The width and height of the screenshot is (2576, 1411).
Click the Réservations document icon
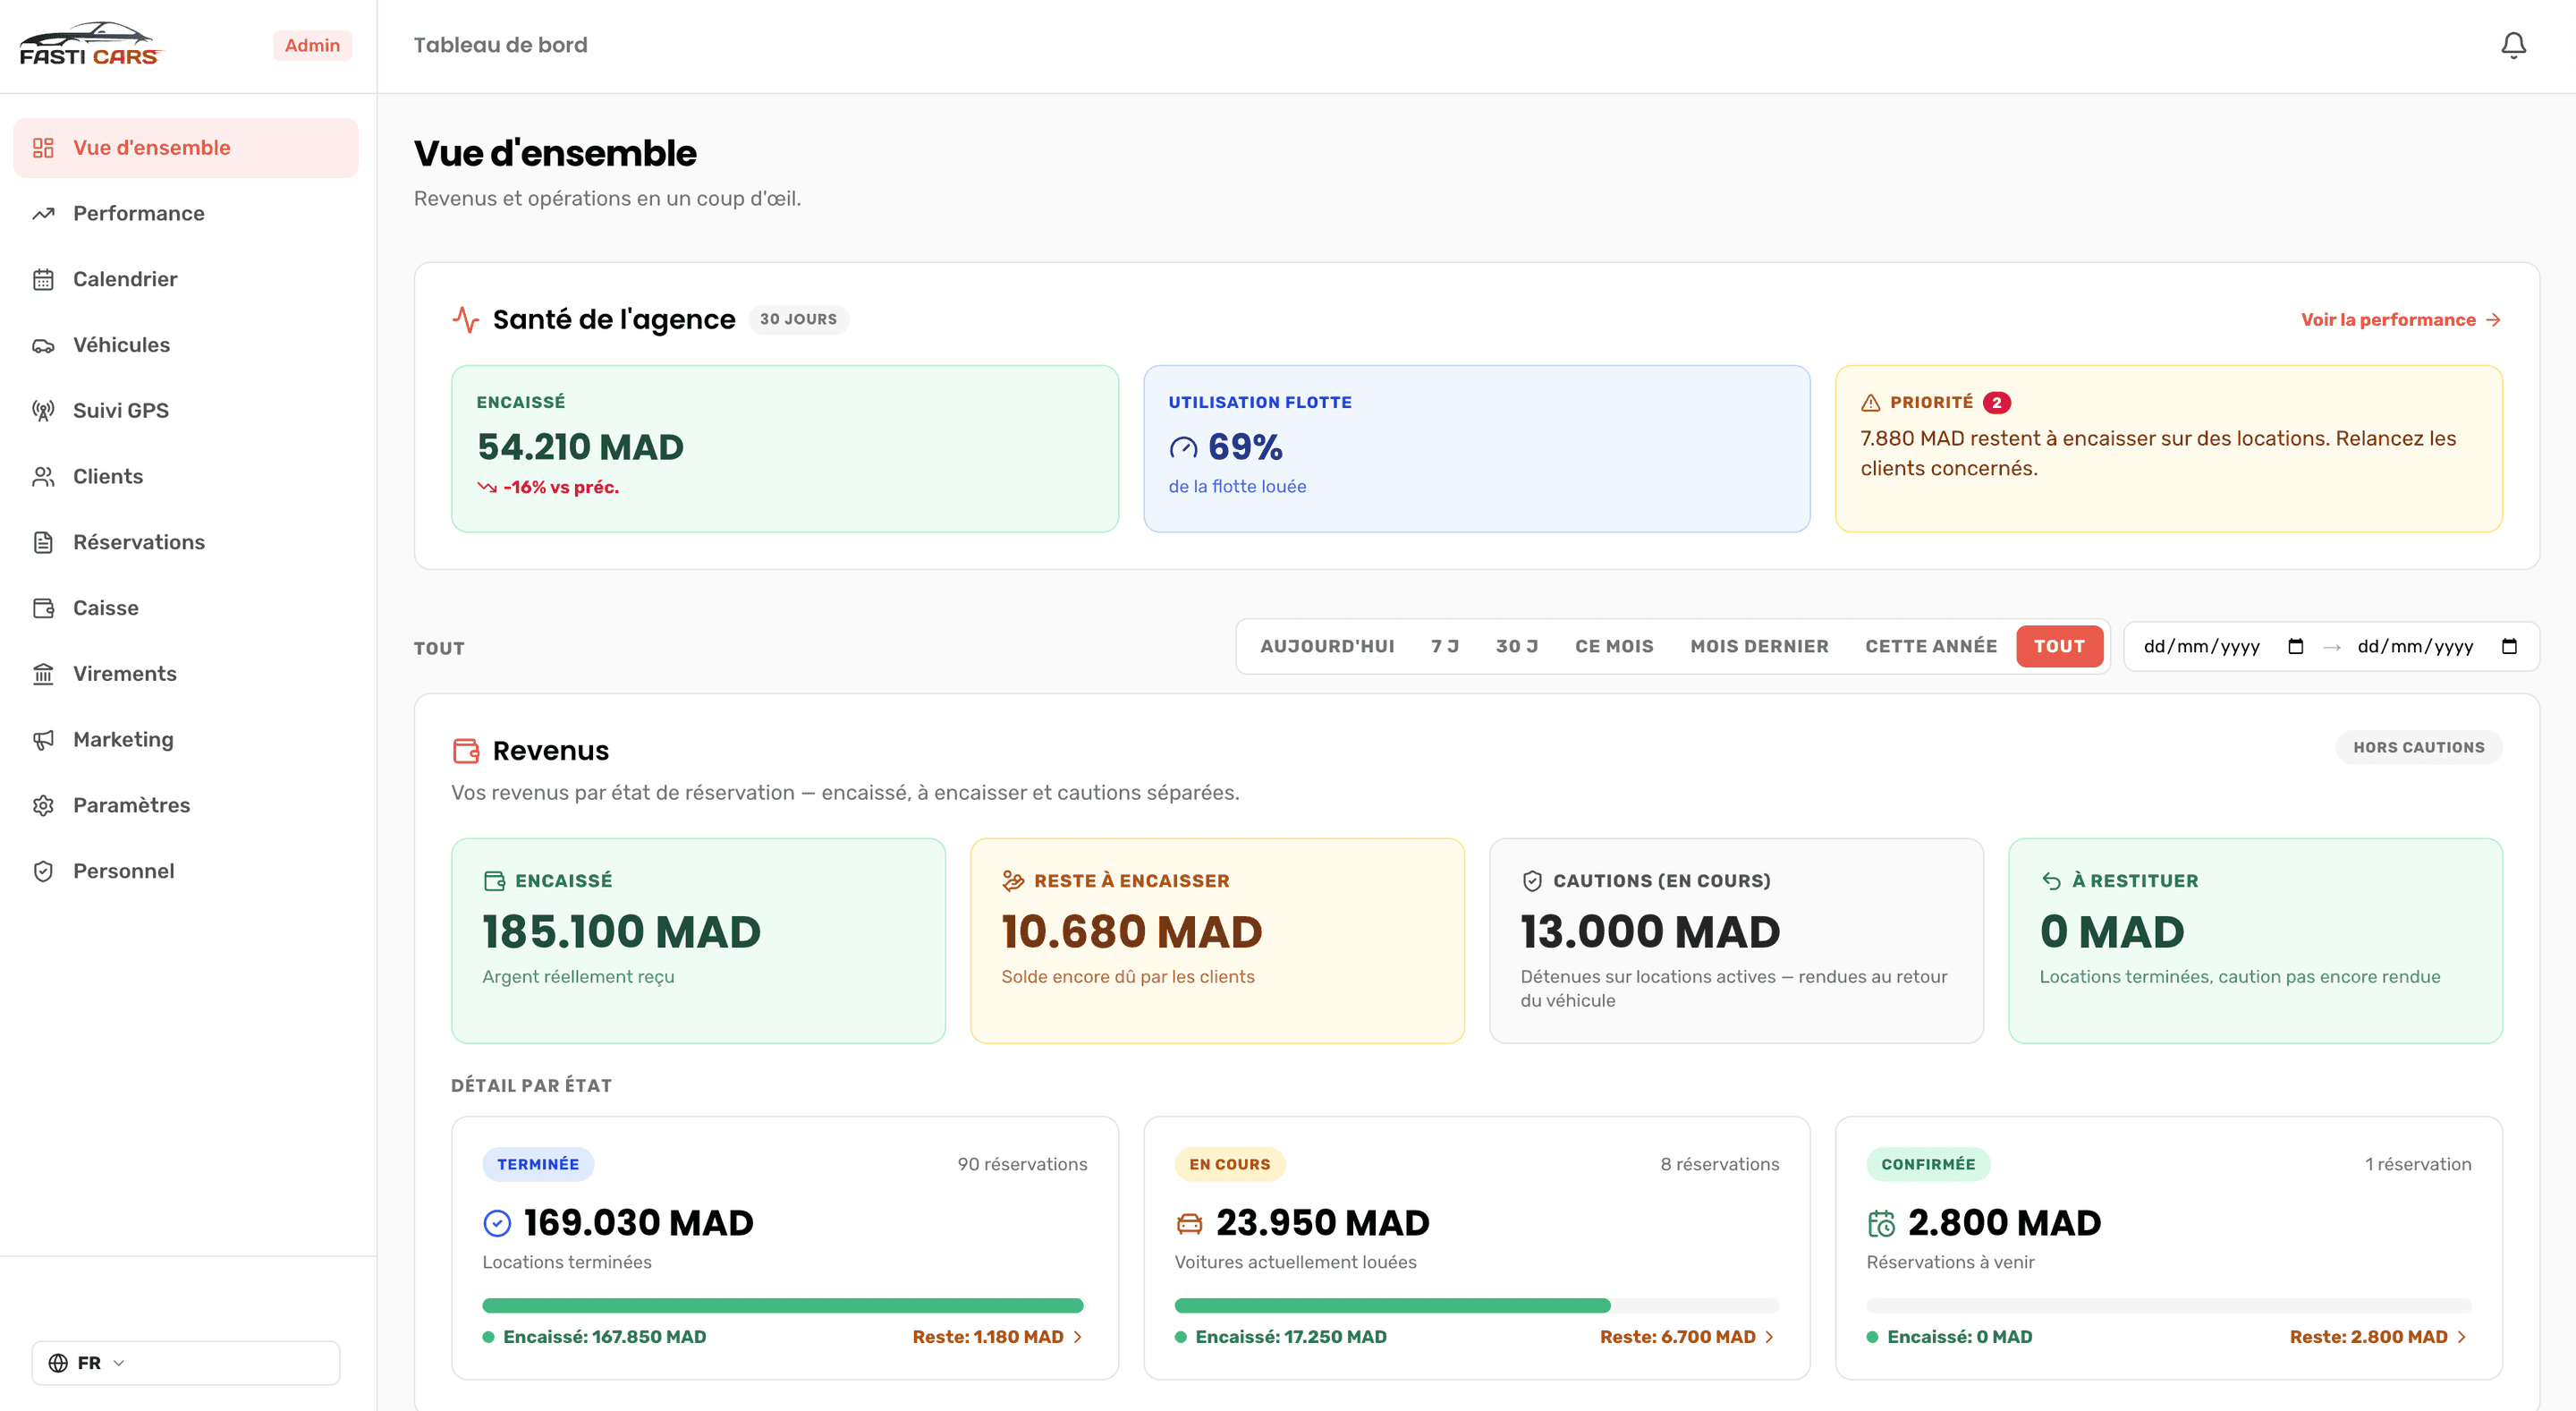43,543
